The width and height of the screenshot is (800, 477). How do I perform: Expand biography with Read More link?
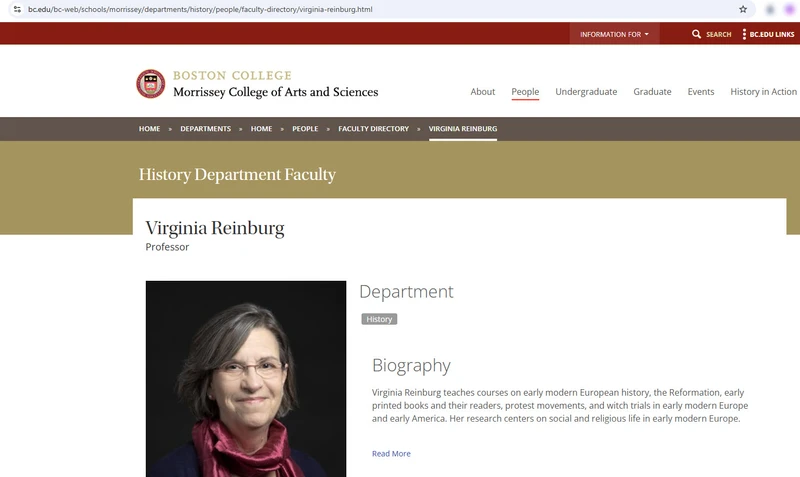tap(391, 454)
